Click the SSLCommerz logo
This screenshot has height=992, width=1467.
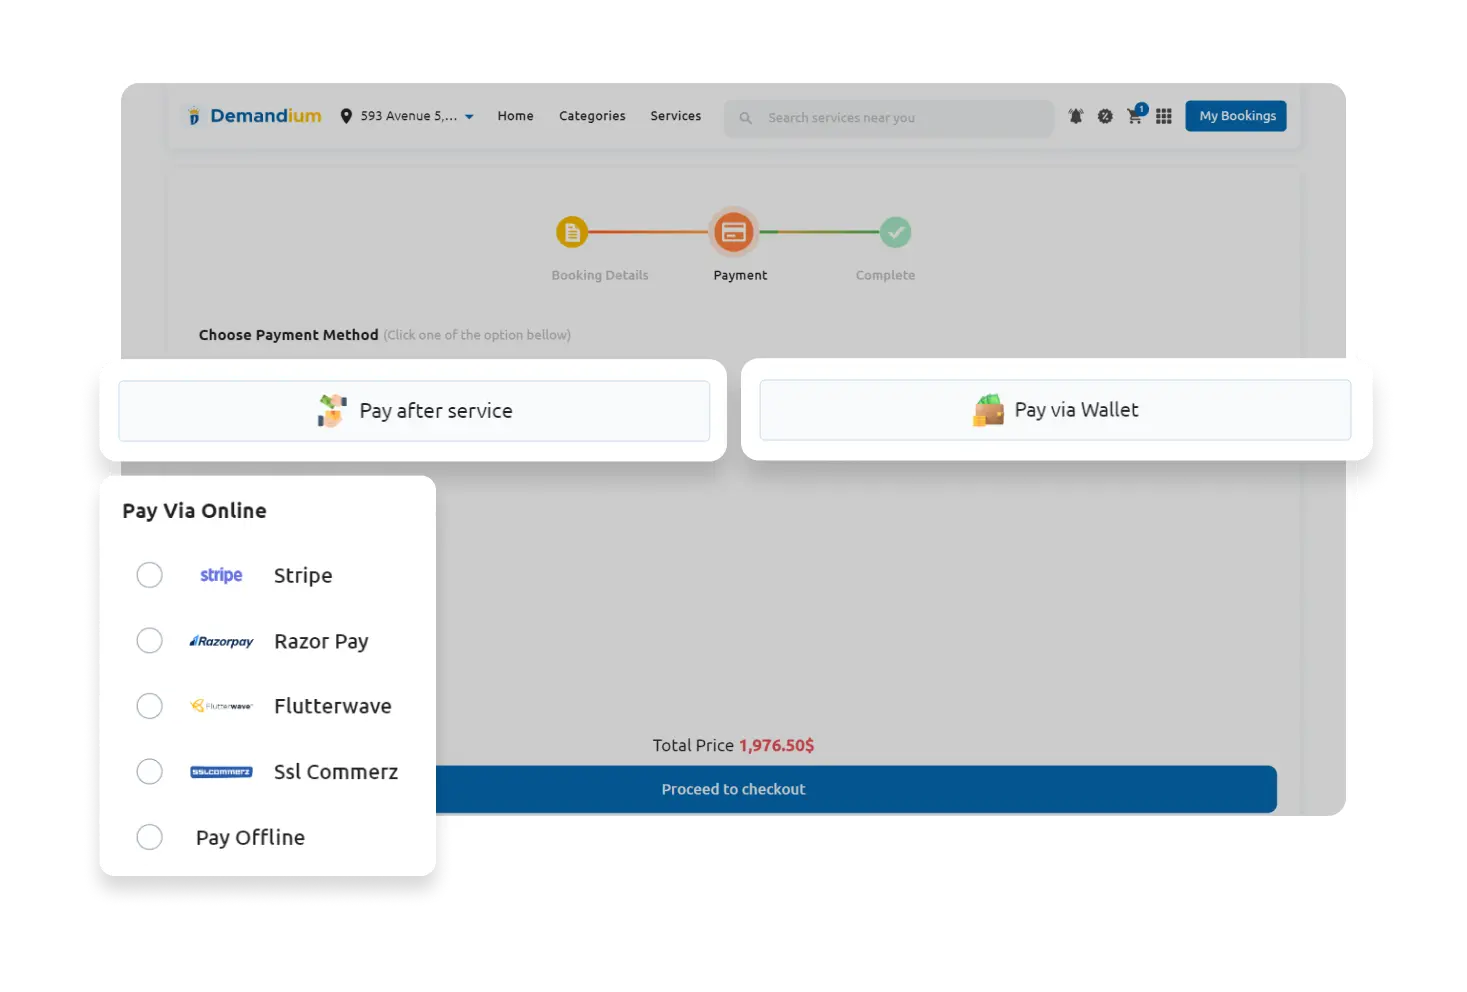[221, 772]
